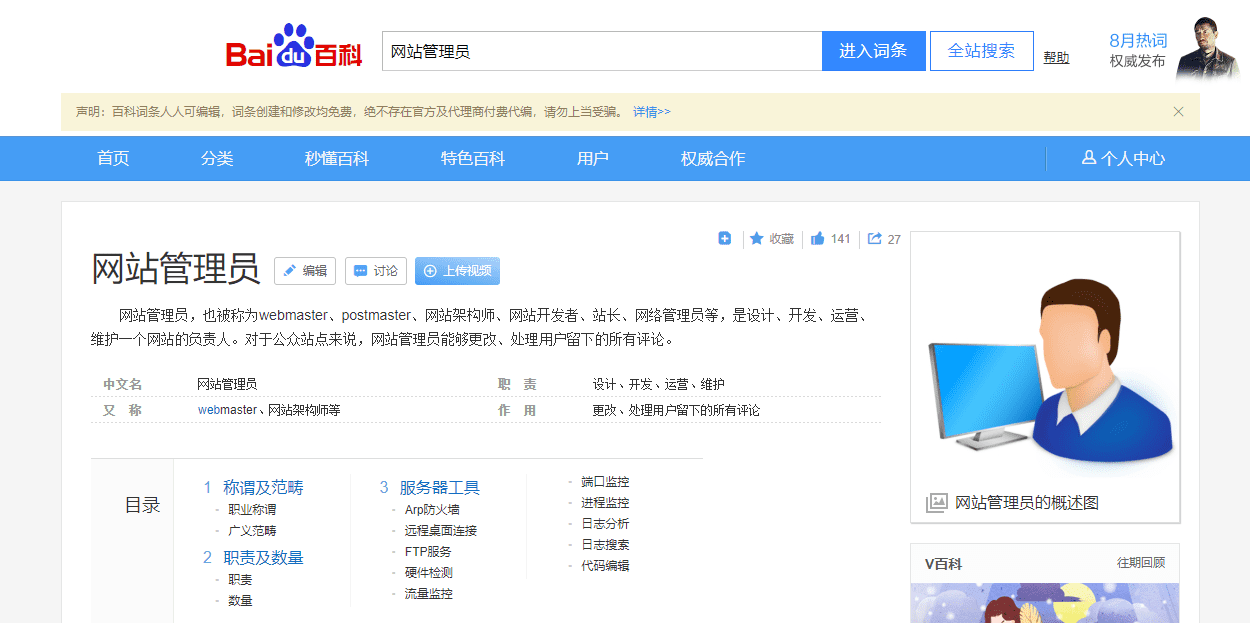Open the 分类 nav menu

coord(217,158)
